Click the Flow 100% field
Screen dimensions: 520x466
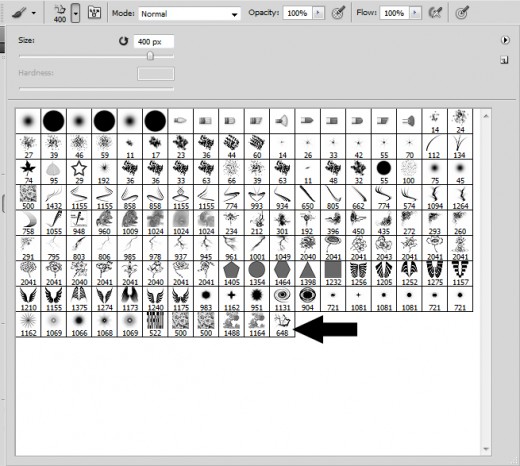(x=394, y=13)
